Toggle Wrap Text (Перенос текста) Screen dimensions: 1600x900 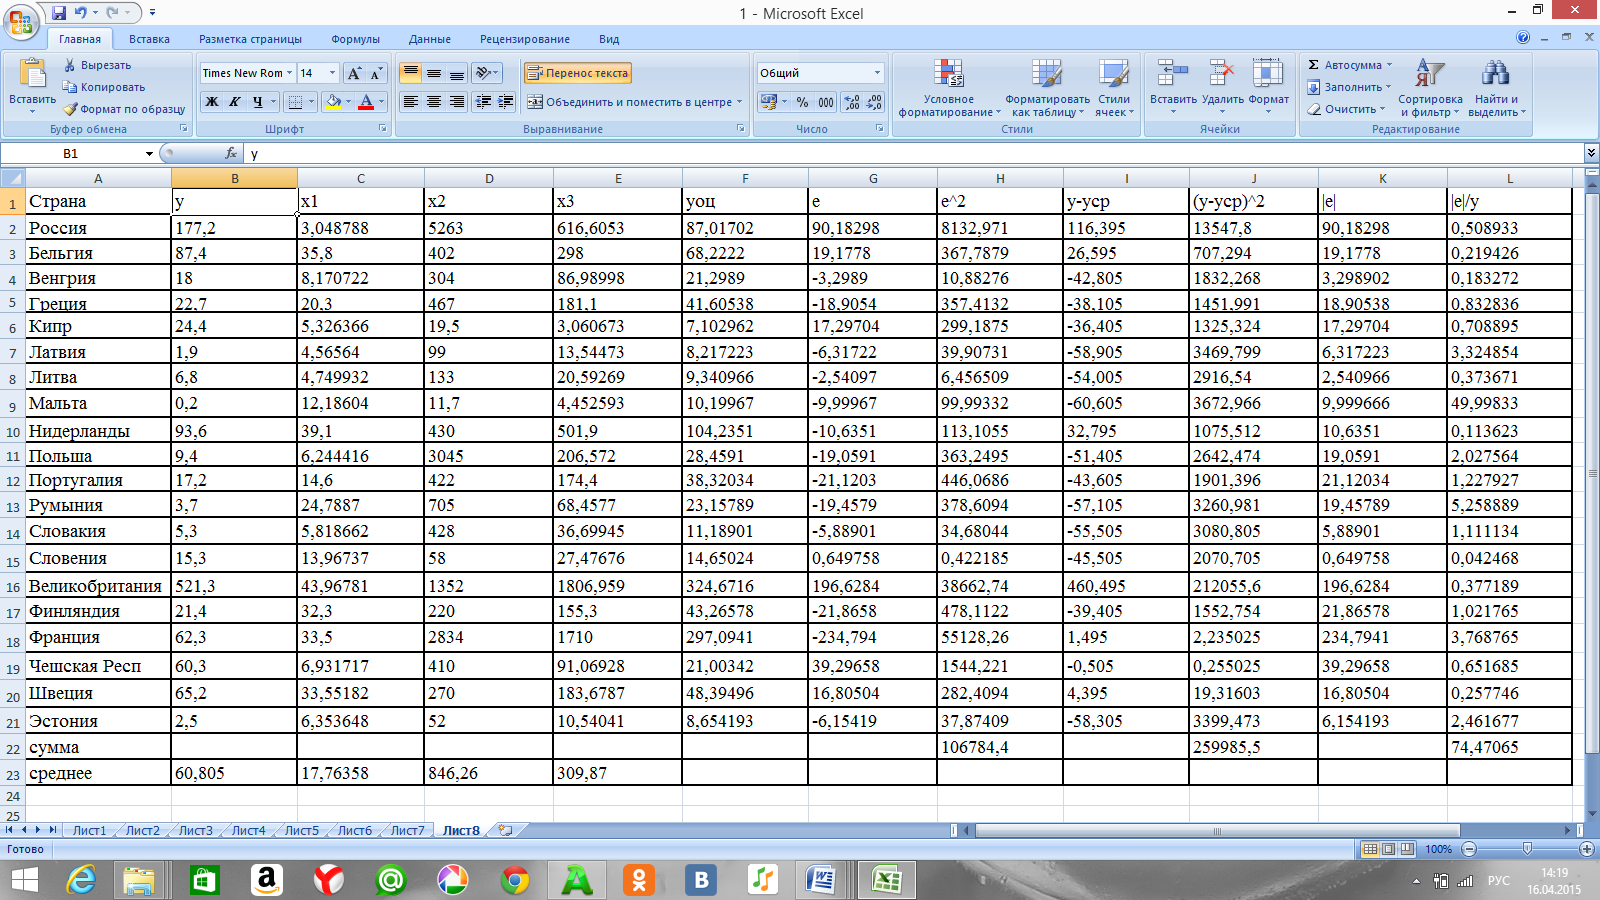tap(578, 73)
